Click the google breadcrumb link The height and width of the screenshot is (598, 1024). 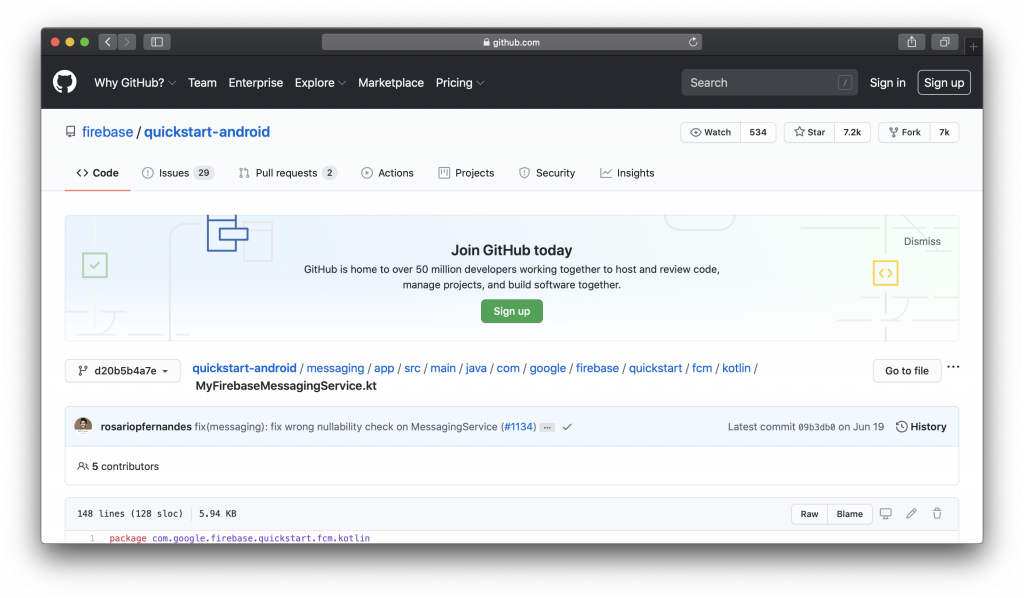coord(548,368)
